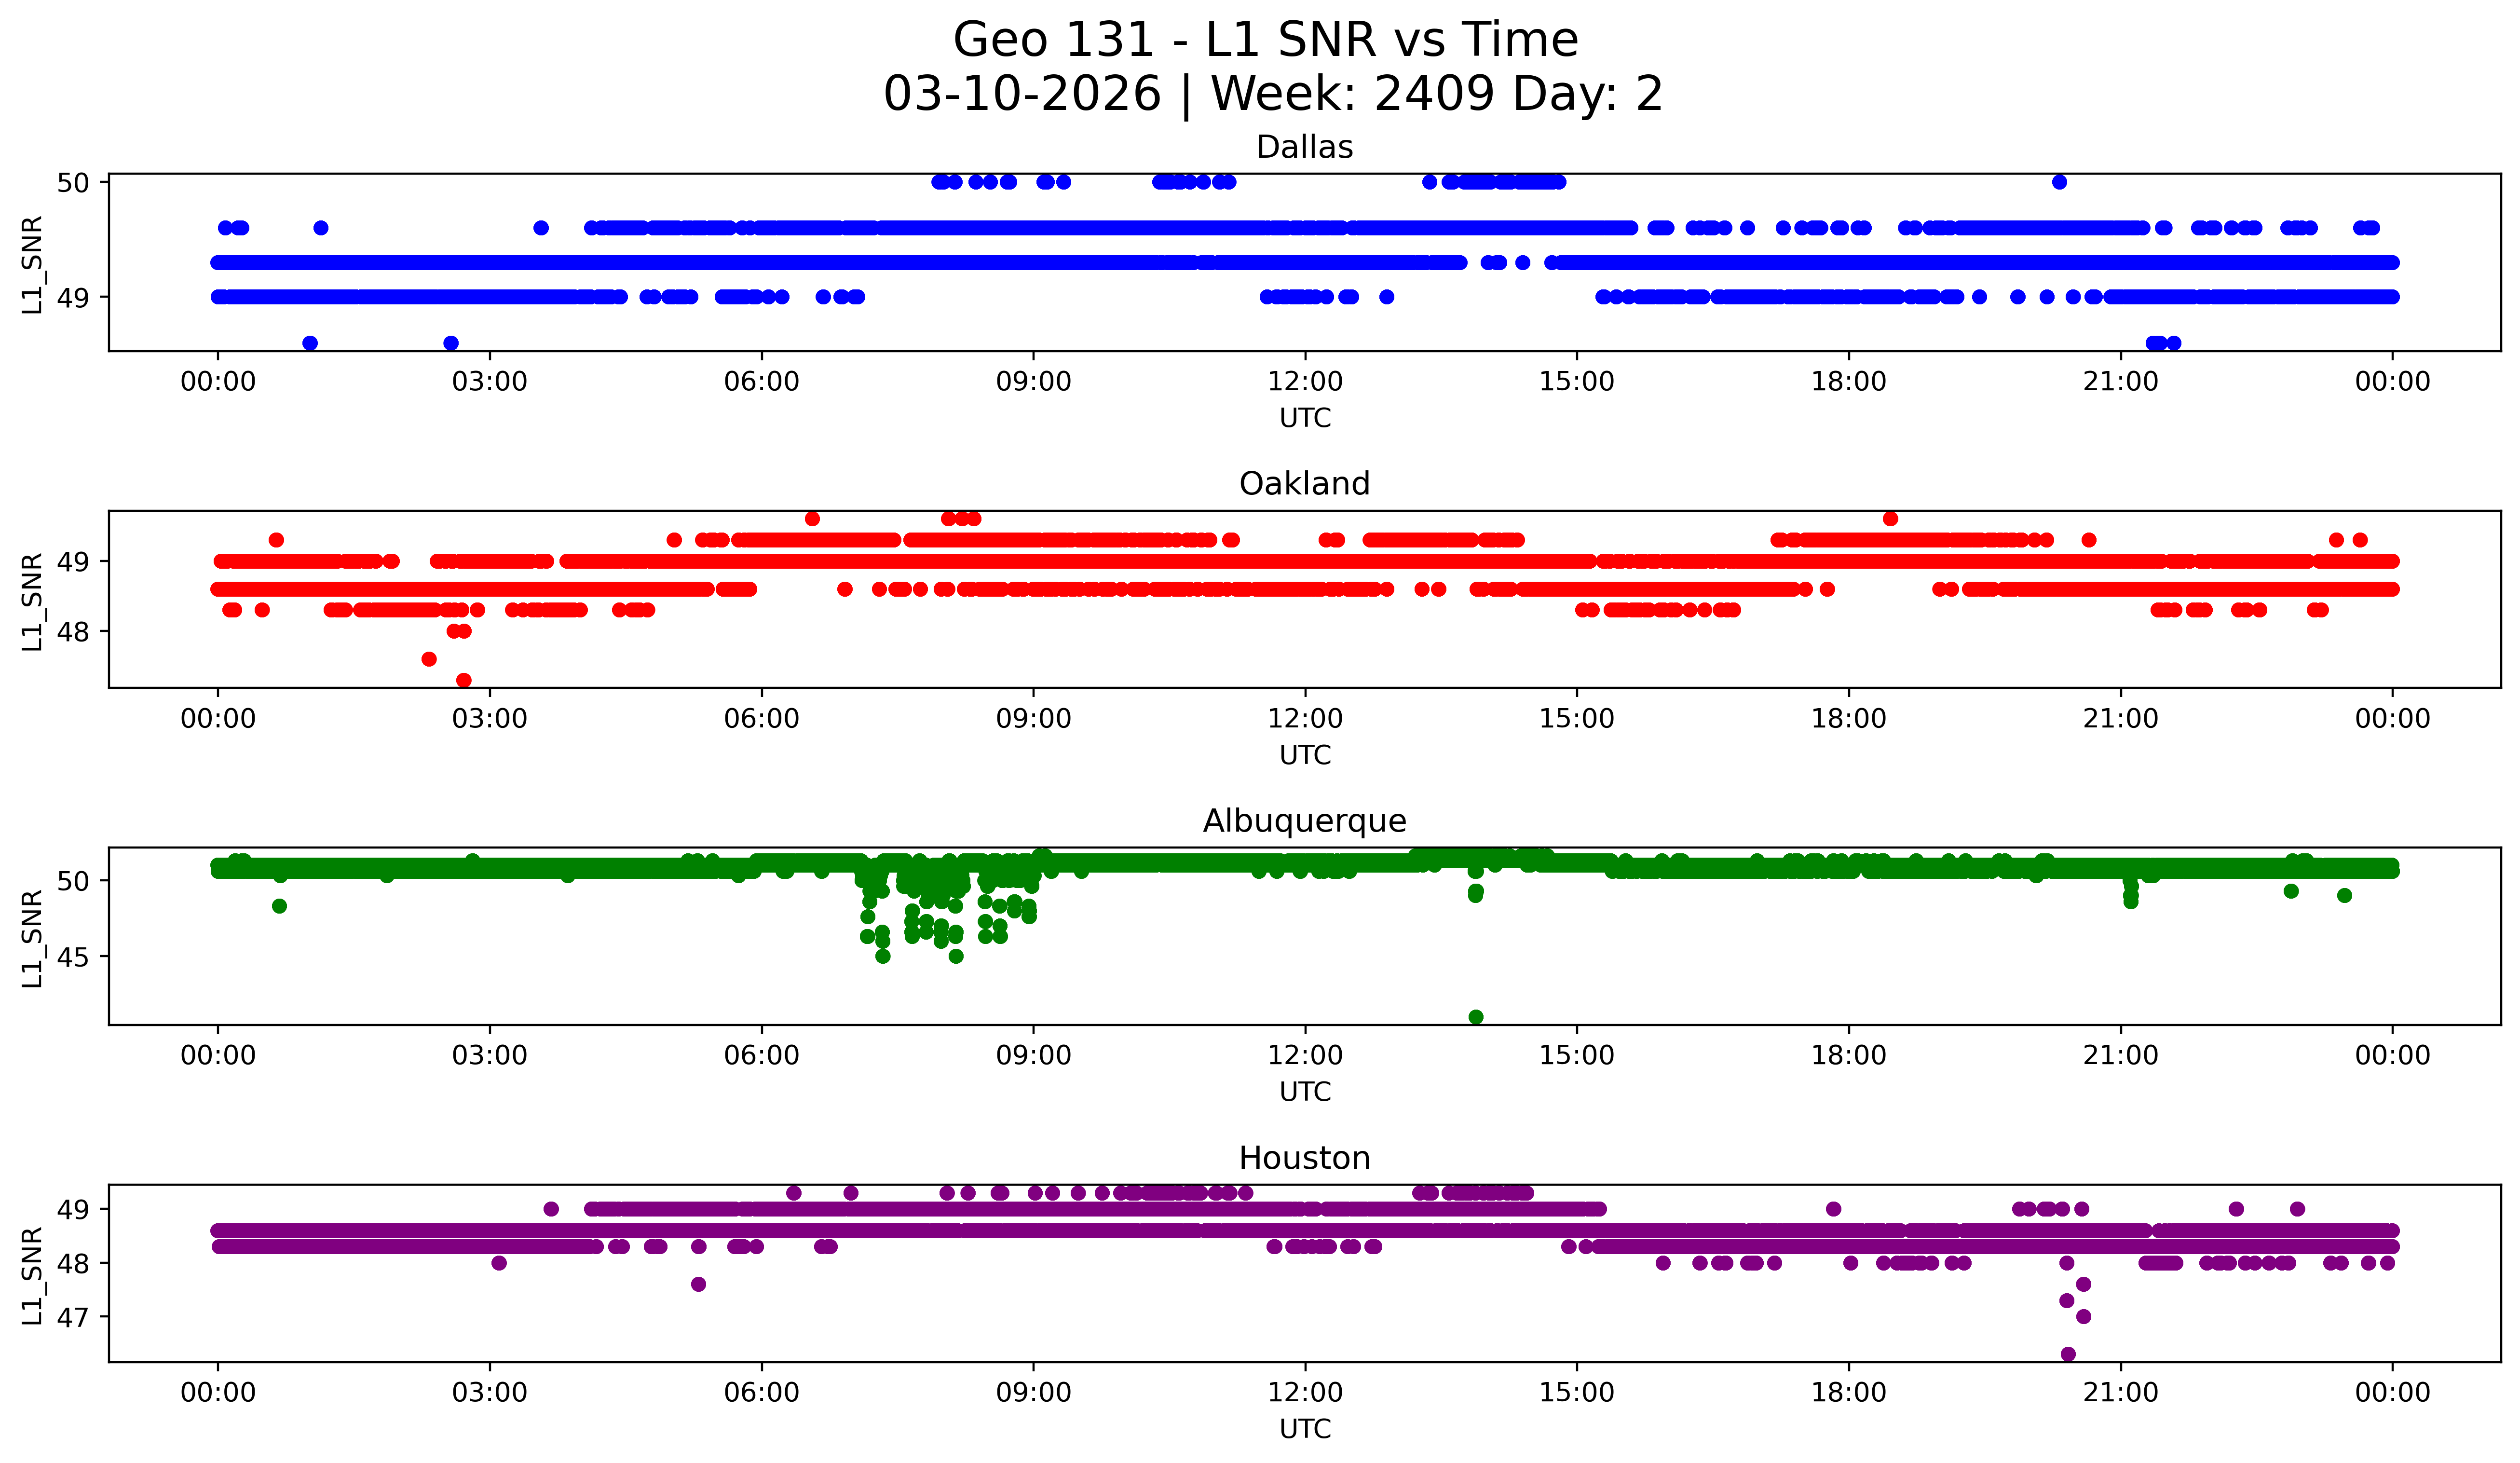Click the Oakland subplot title
Image resolution: width=2520 pixels, height=1463 pixels.
click(x=1304, y=484)
